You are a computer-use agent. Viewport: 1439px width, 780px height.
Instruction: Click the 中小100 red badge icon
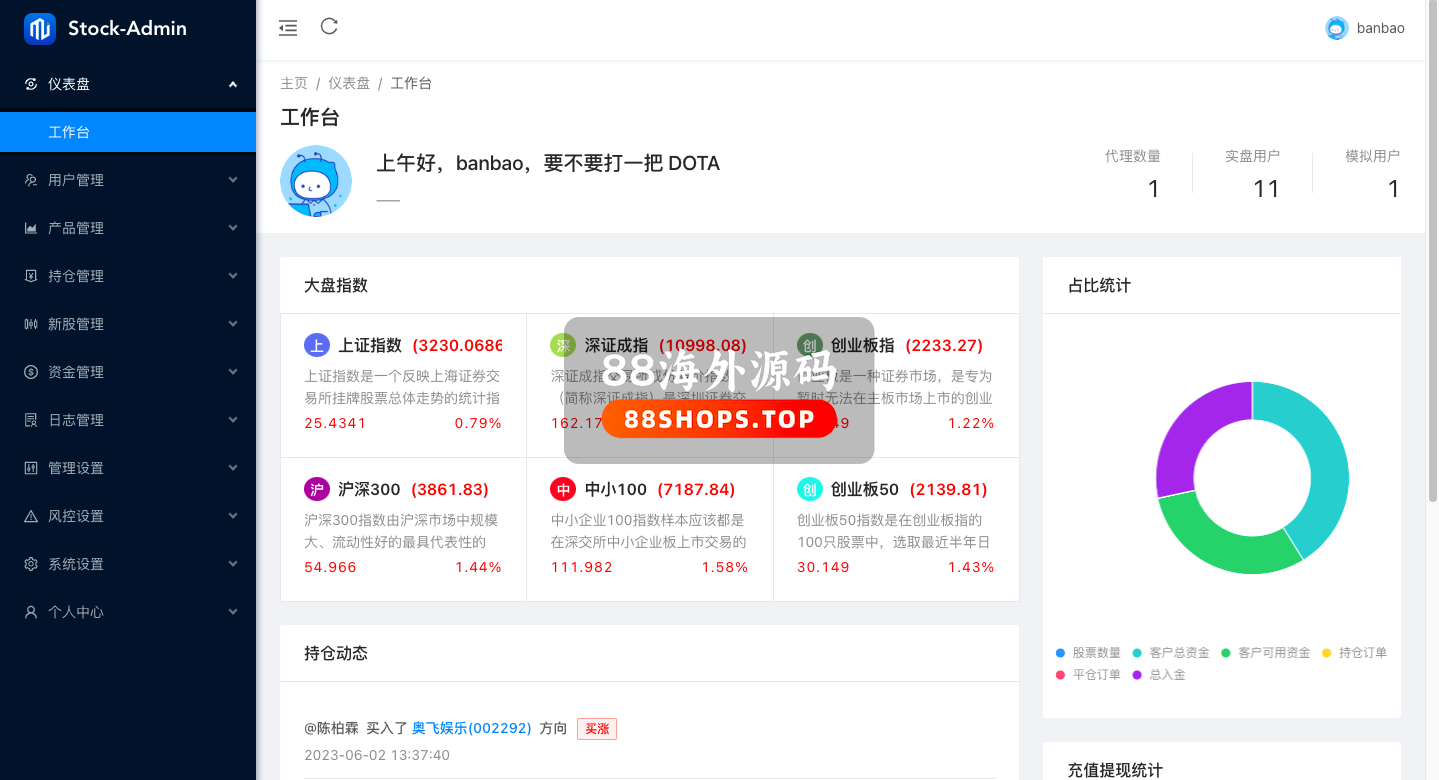(563, 489)
